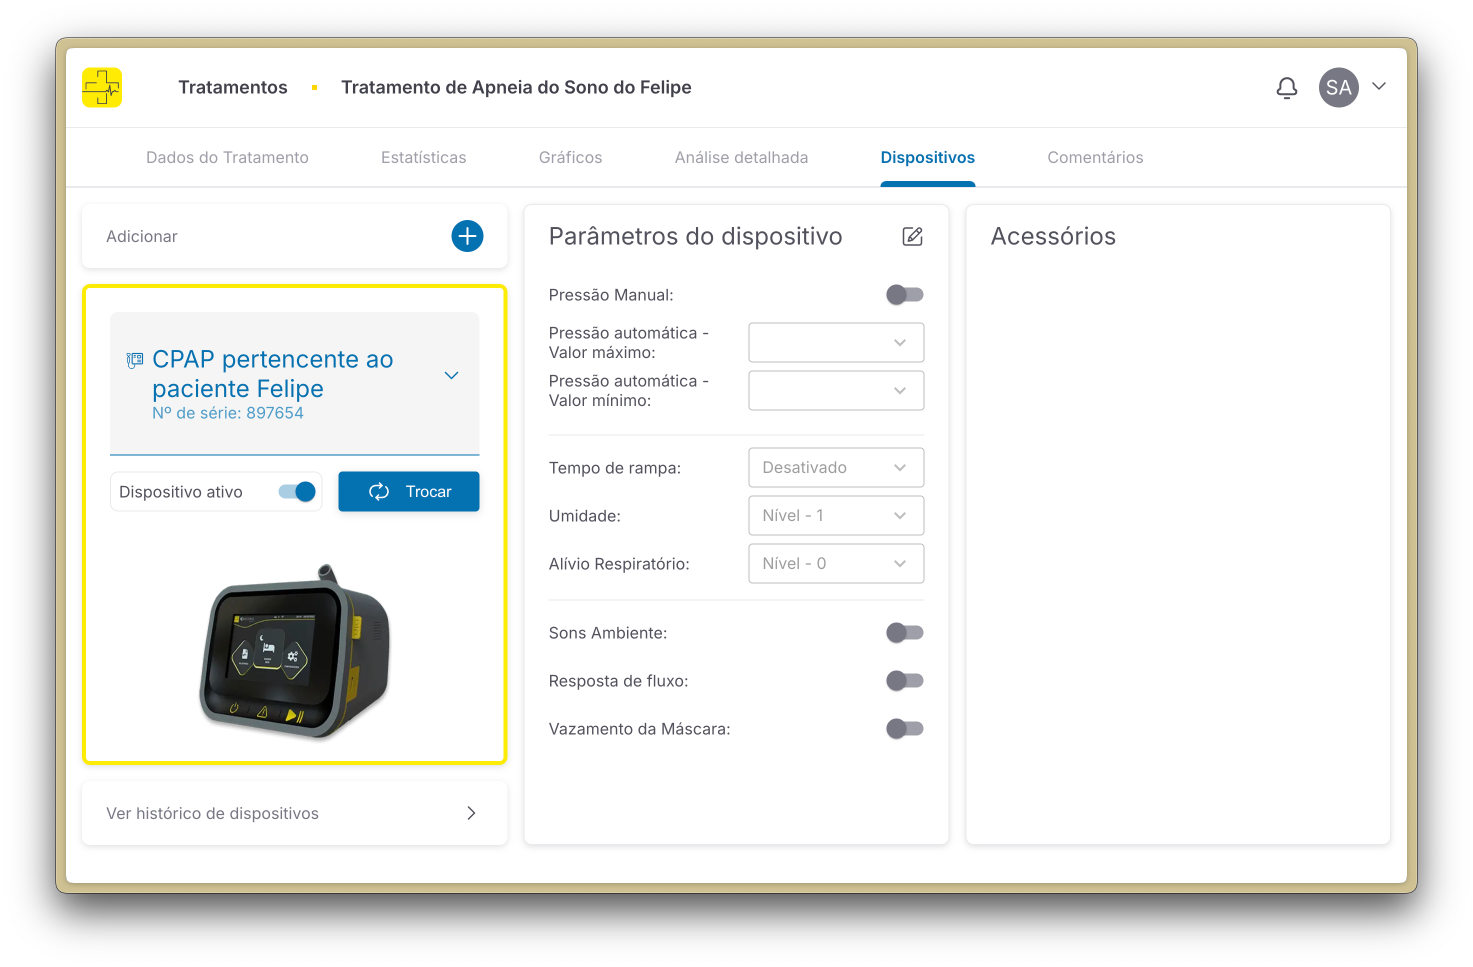Image resolution: width=1473 pixels, height=967 pixels.
Task: Click the medical cross app logo
Action: [x=101, y=87]
